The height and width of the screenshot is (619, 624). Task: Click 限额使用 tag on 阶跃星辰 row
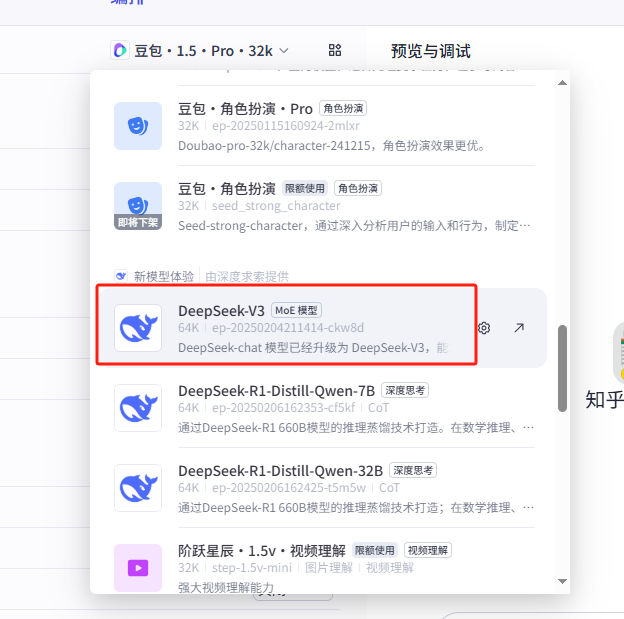(x=375, y=551)
